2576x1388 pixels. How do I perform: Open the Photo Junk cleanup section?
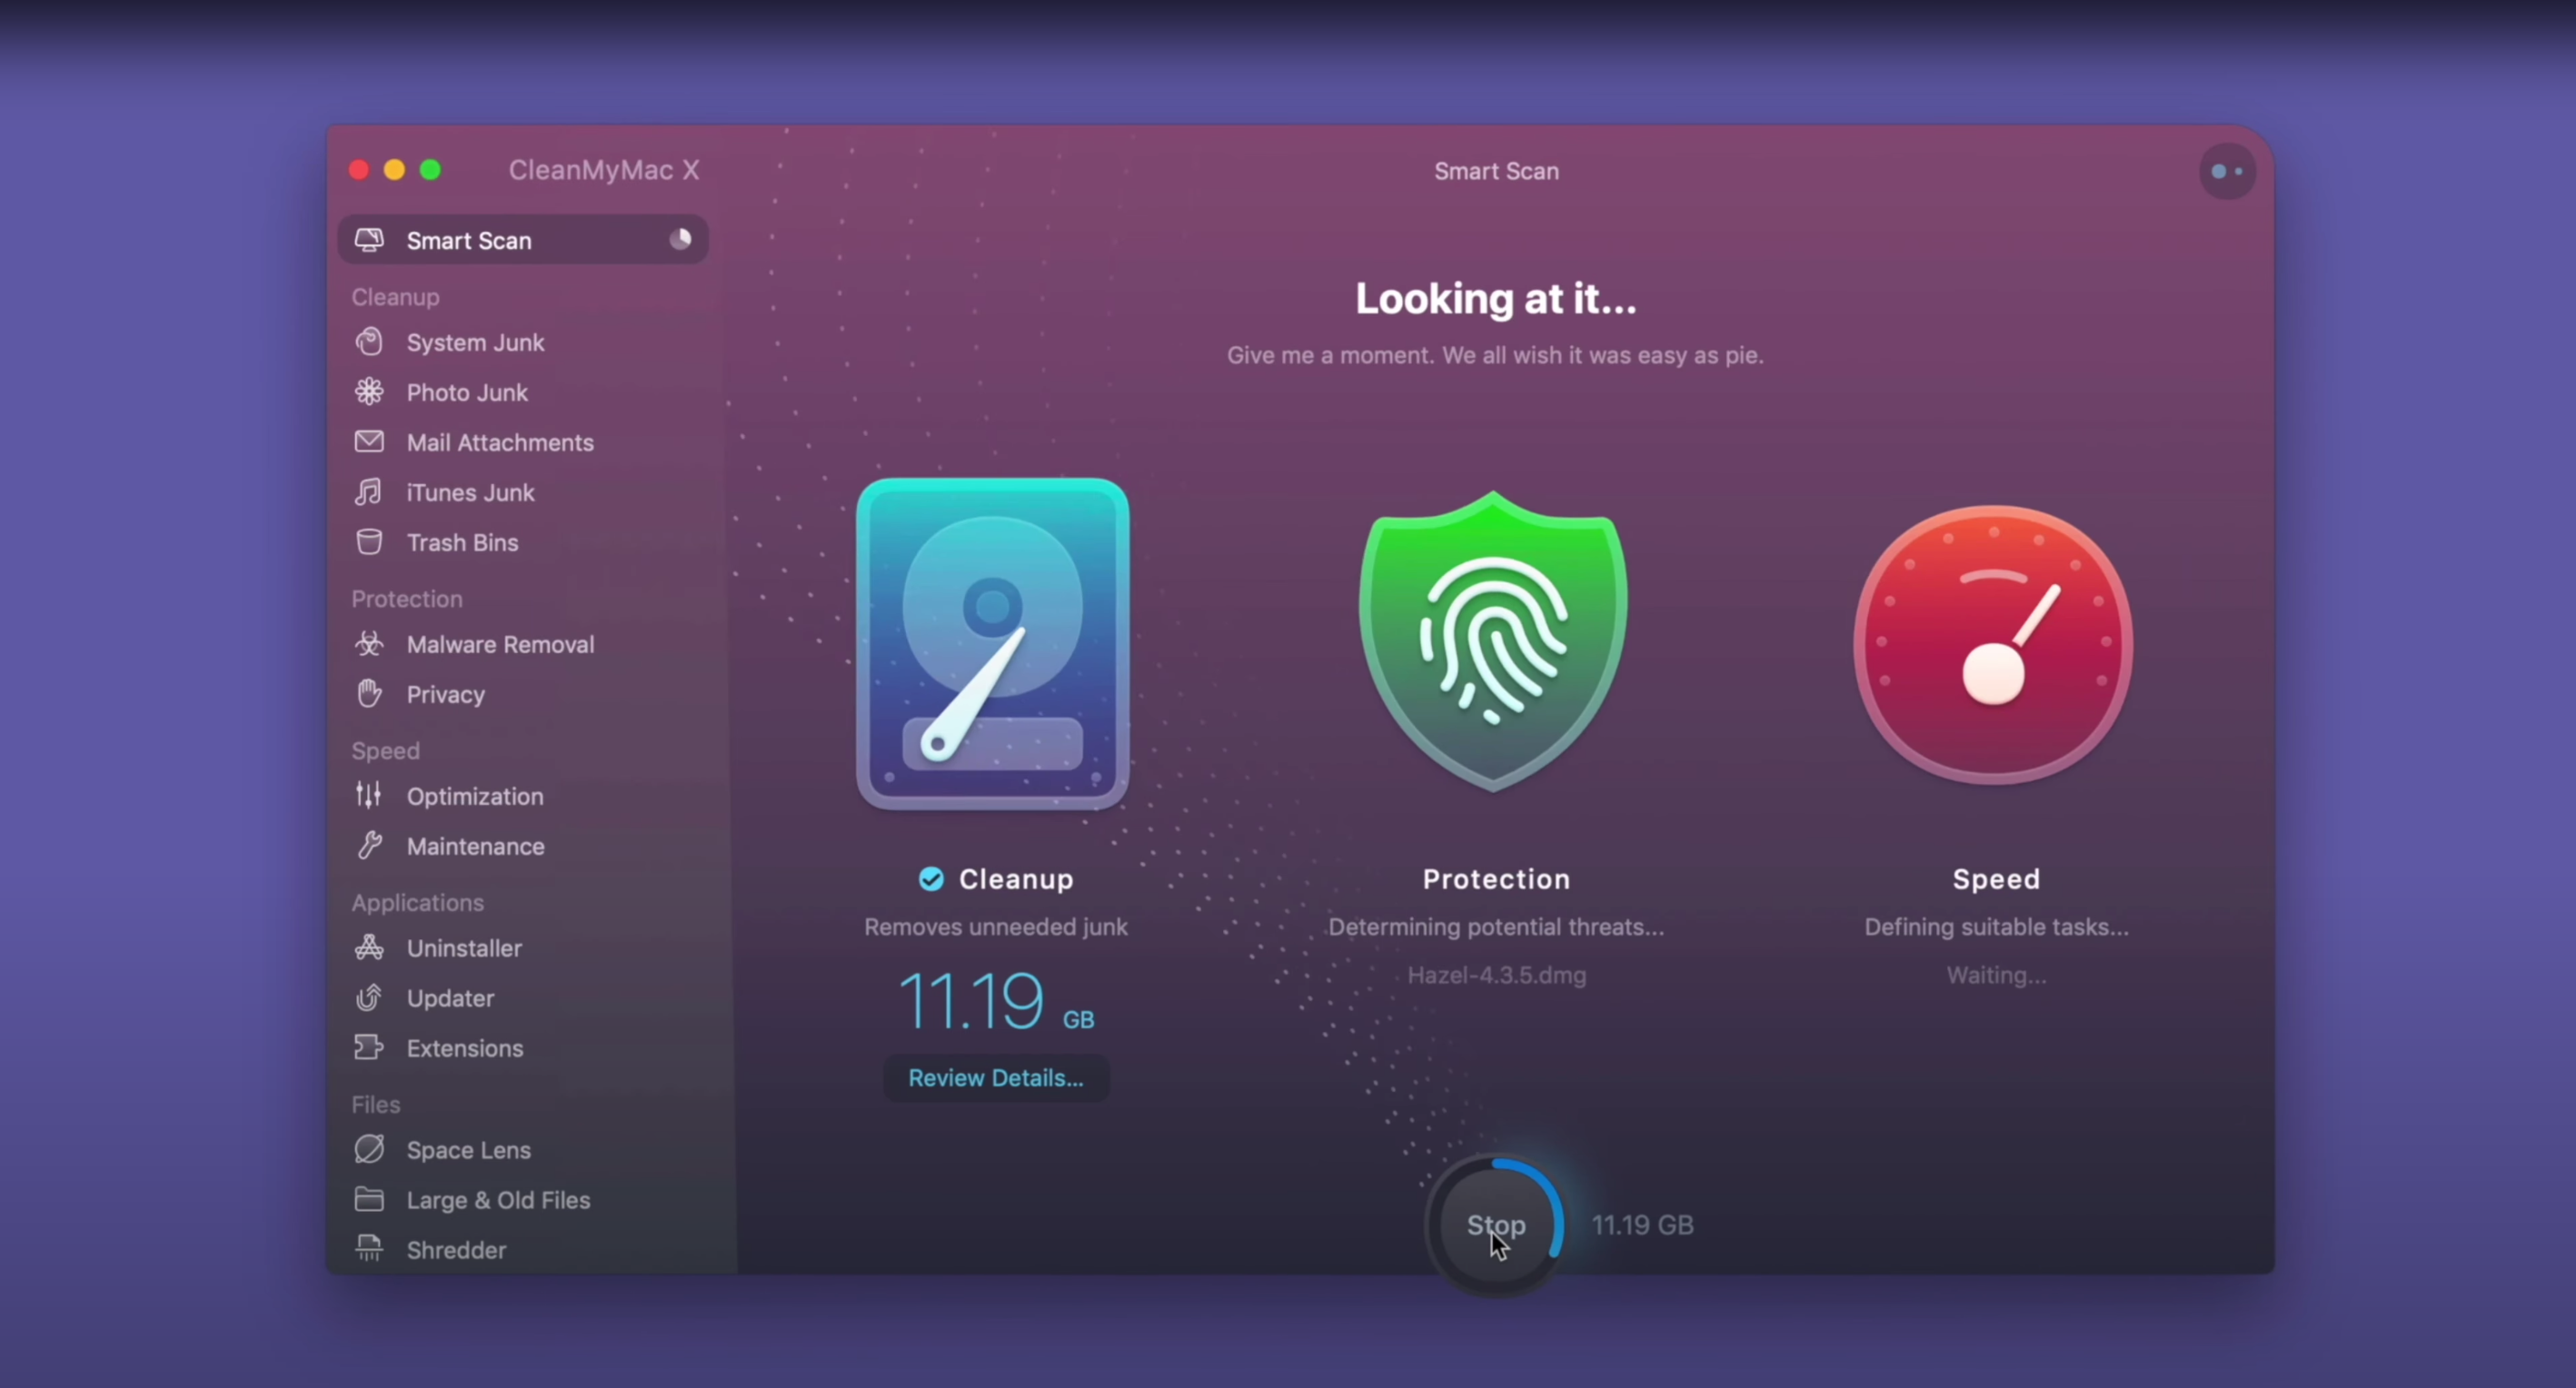(465, 392)
